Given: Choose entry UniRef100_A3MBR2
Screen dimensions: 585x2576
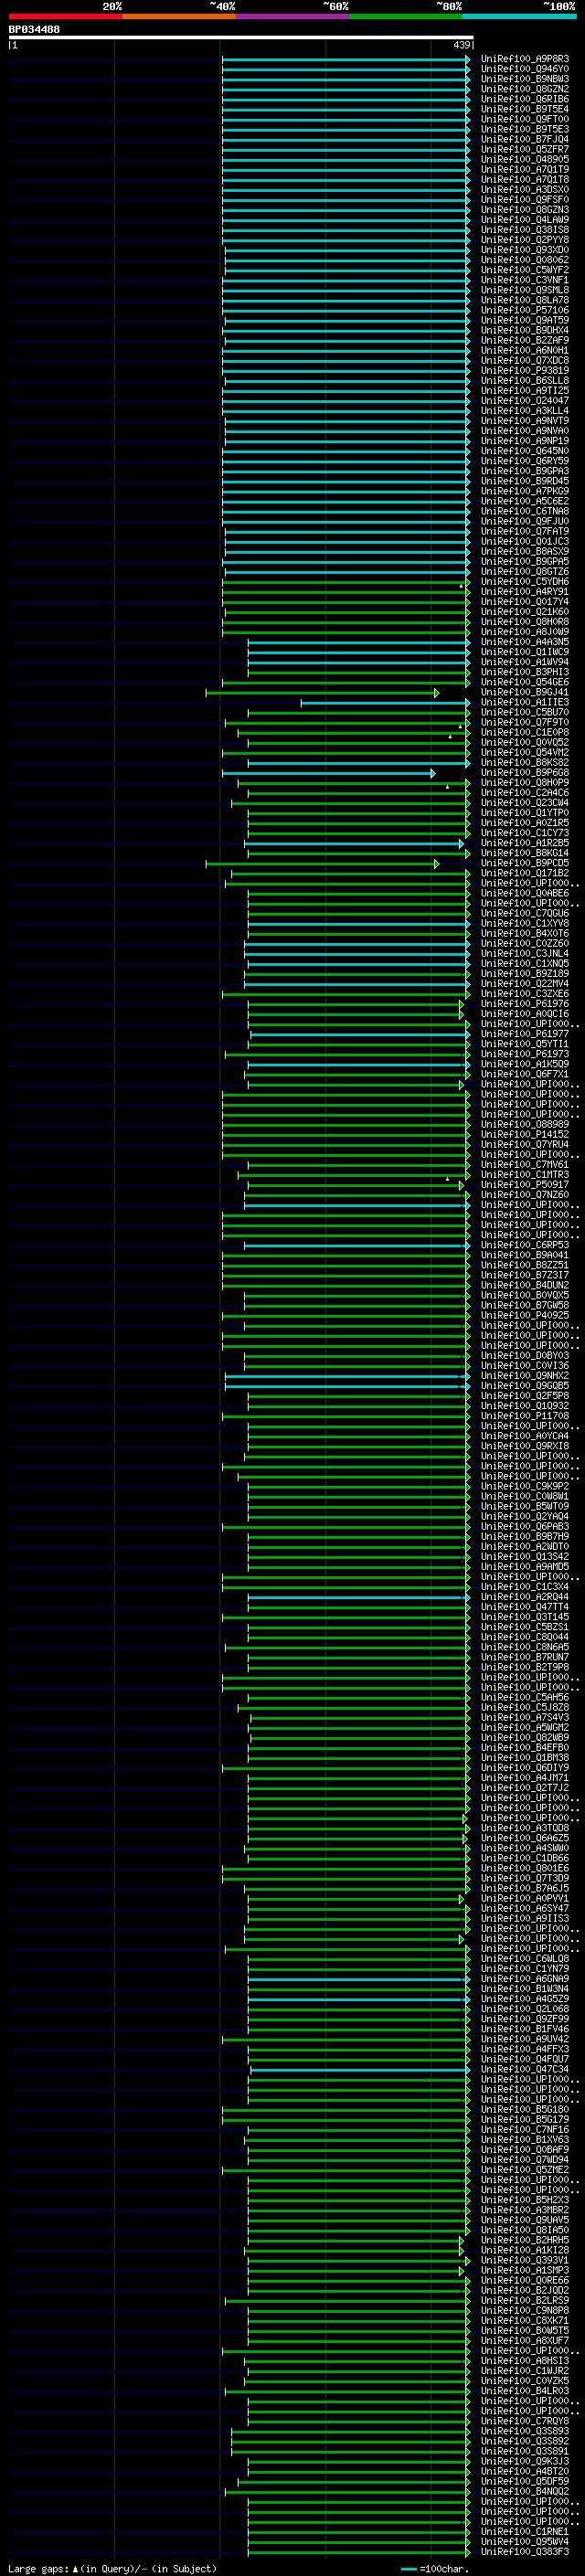Looking at the screenshot, I should [524, 2210].
